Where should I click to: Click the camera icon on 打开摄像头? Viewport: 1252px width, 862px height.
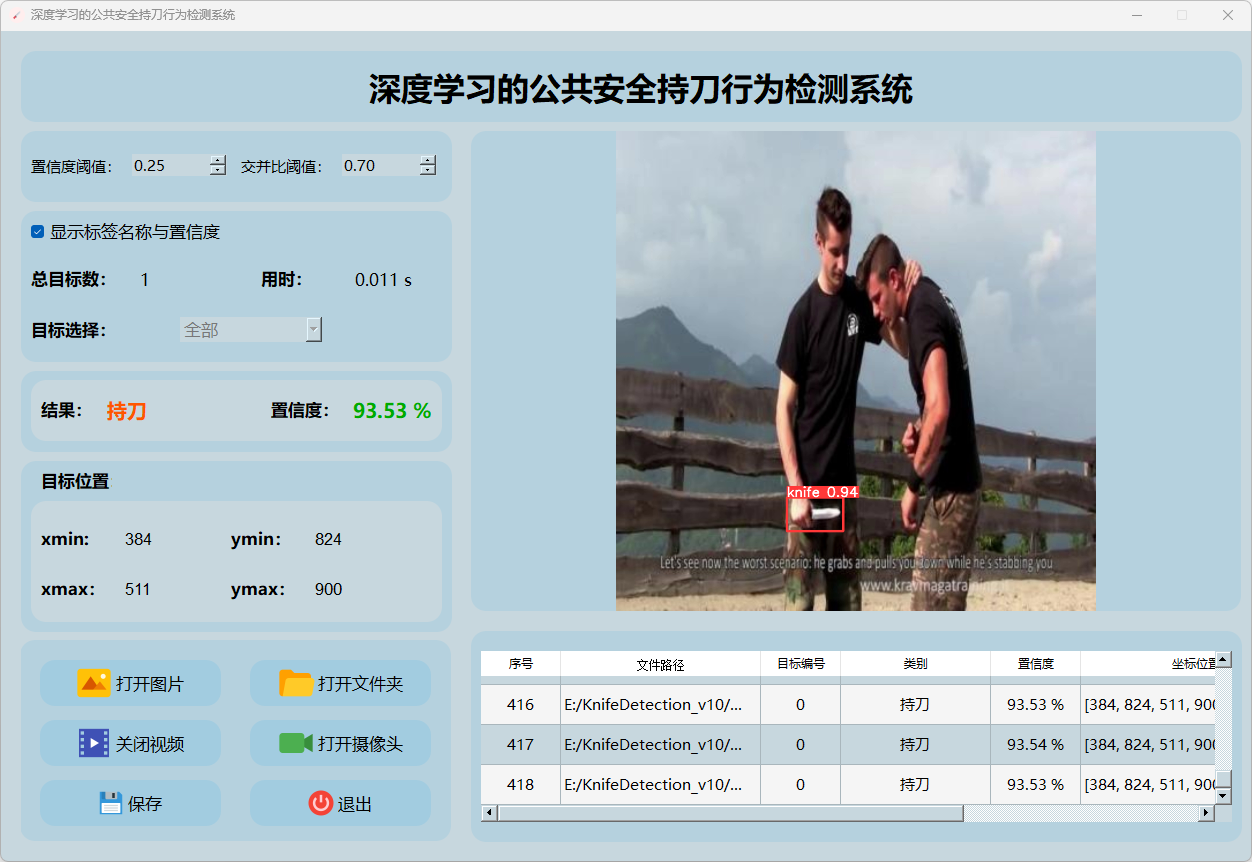[296, 743]
